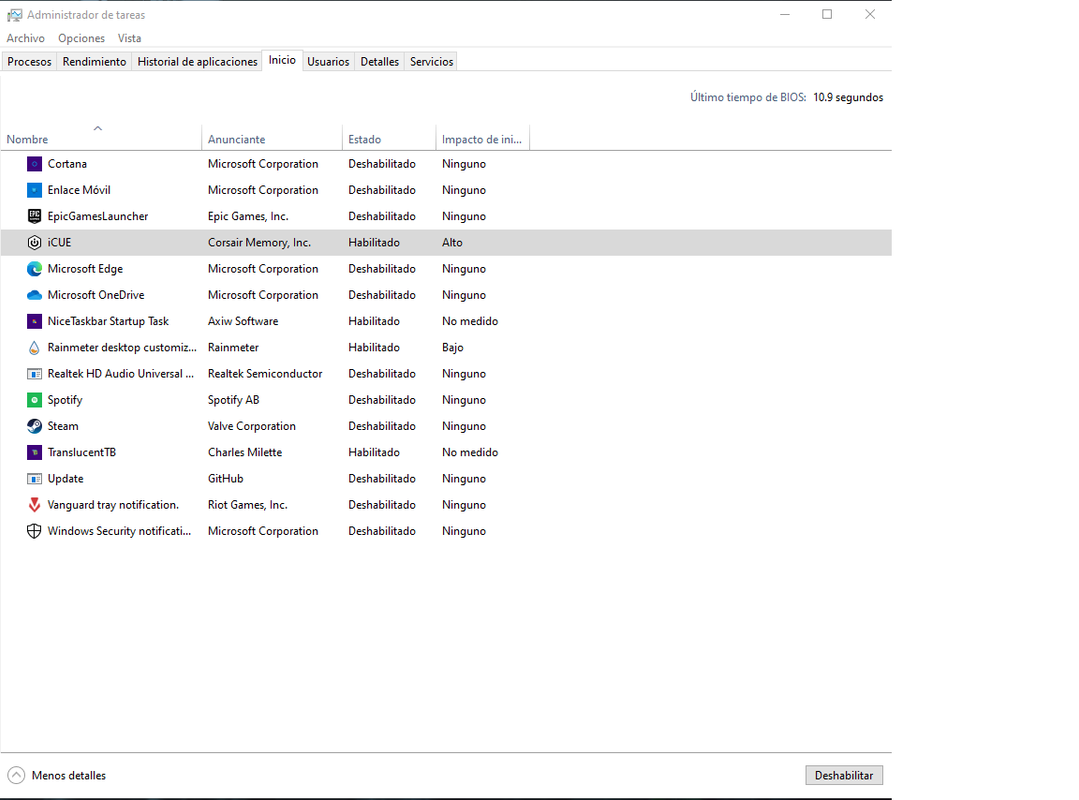This screenshot has height=800, width=1079.
Task: Click the GitHub publisher cell
Action: 226,479
